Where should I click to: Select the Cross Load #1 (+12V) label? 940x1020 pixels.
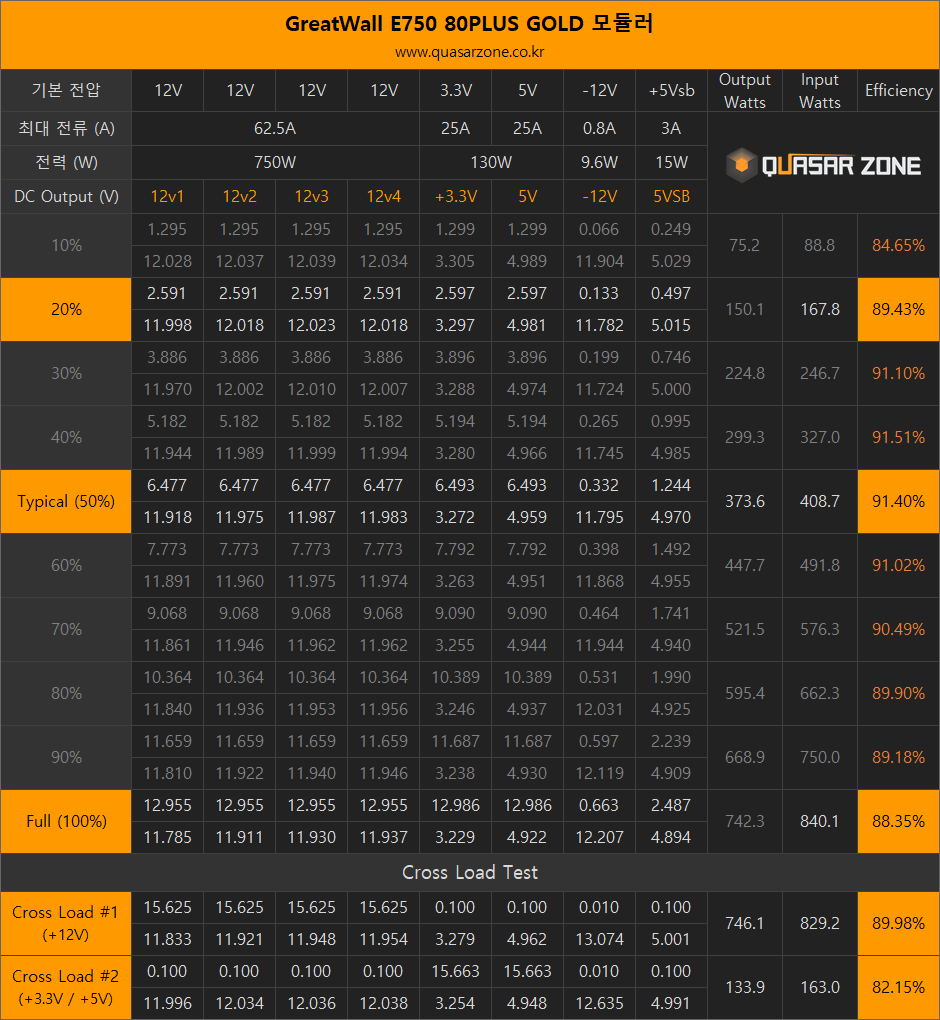[66, 923]
